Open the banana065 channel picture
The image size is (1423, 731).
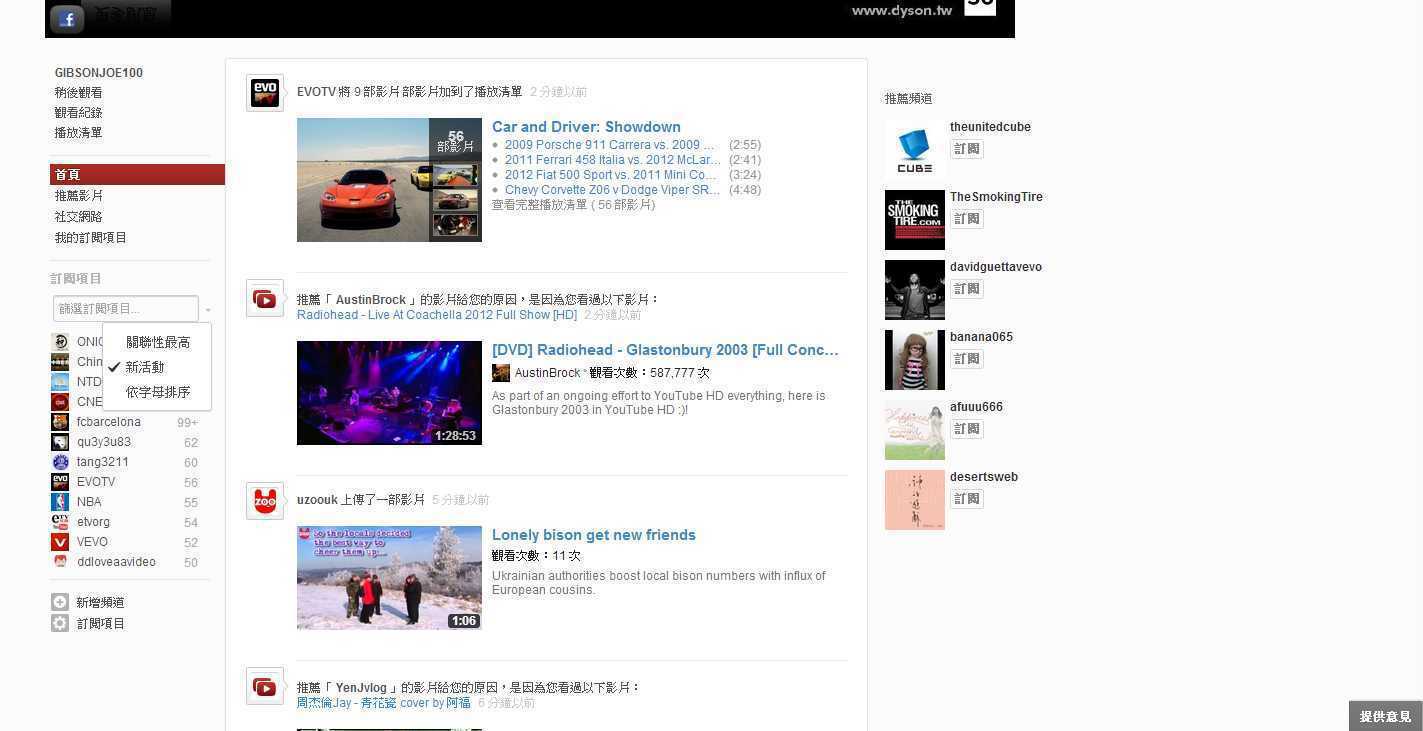click(x=915, y=360)
